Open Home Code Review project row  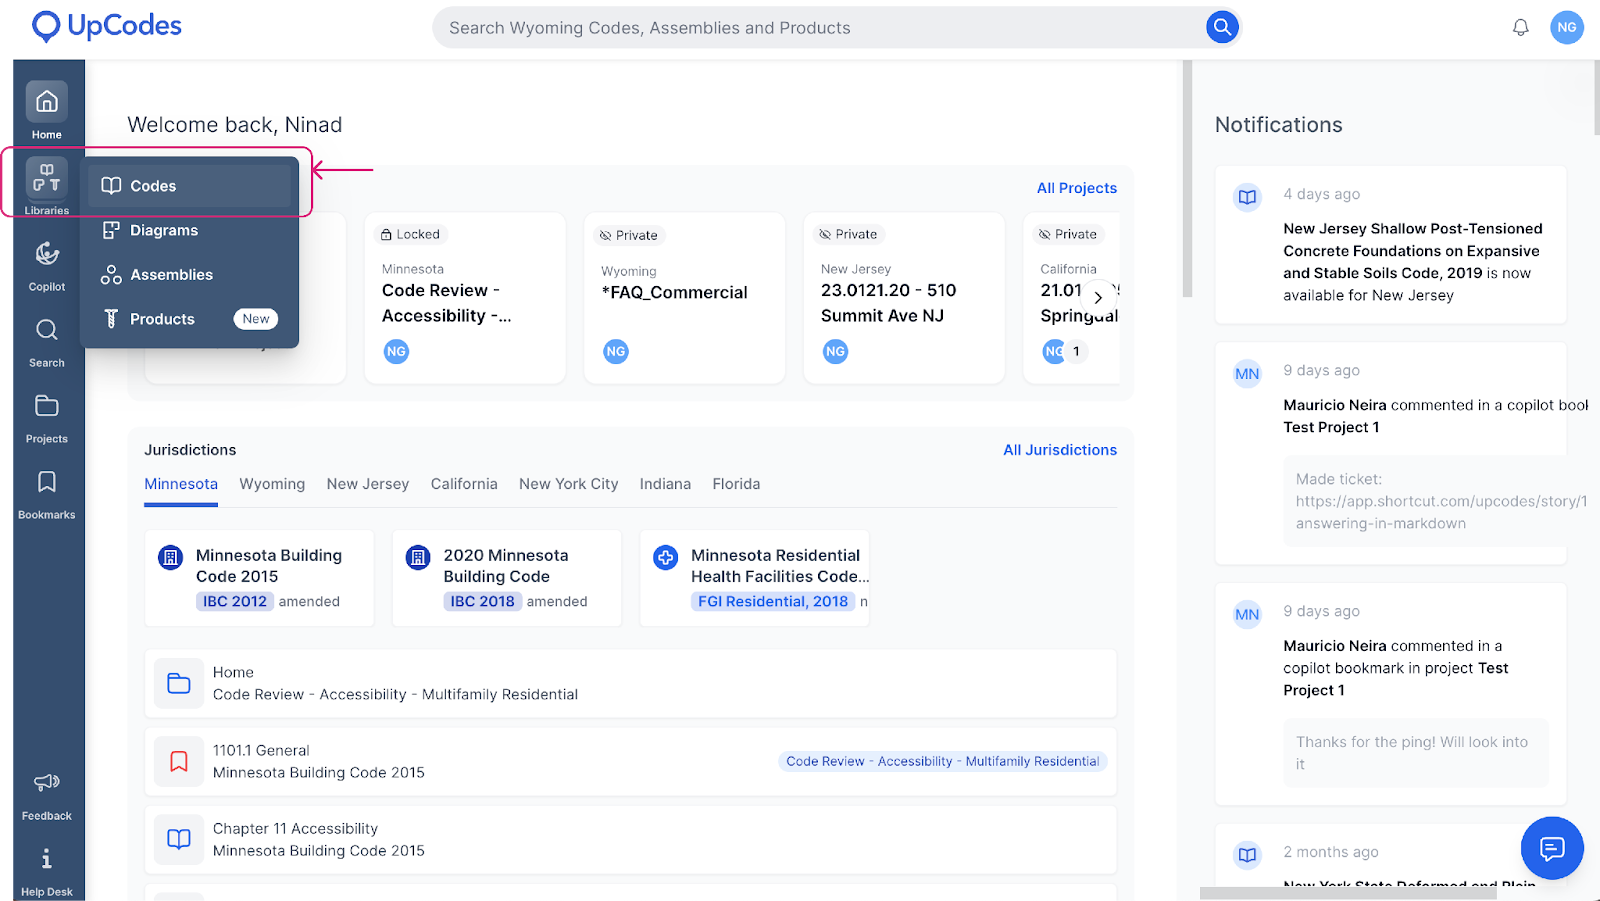[631, 683]
